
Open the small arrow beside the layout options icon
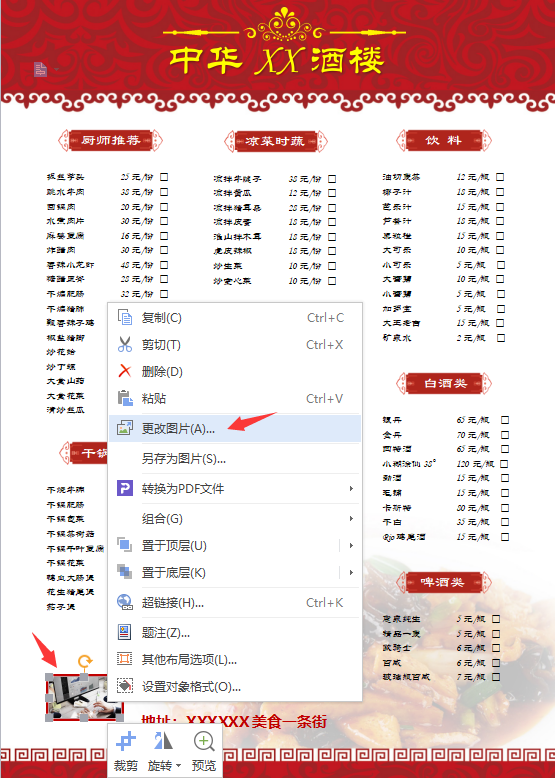click(56, 69)
